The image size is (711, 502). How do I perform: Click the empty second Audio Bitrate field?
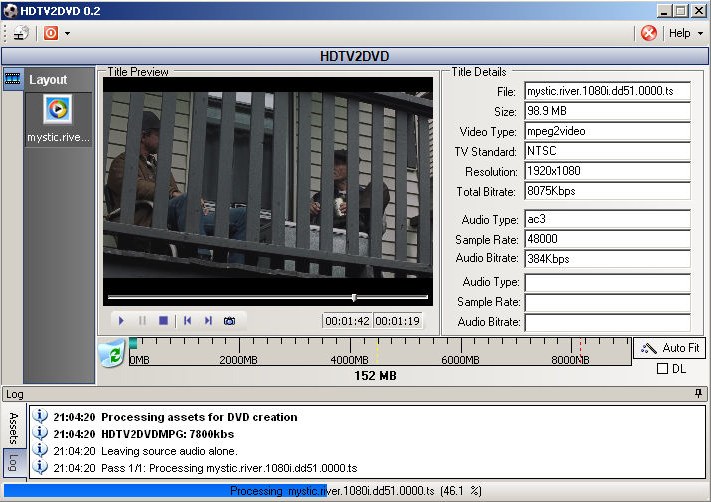click(x=608, y=322)
